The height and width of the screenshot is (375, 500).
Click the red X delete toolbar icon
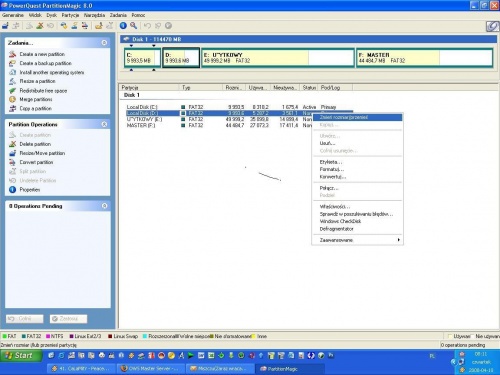tap(40, 25)
